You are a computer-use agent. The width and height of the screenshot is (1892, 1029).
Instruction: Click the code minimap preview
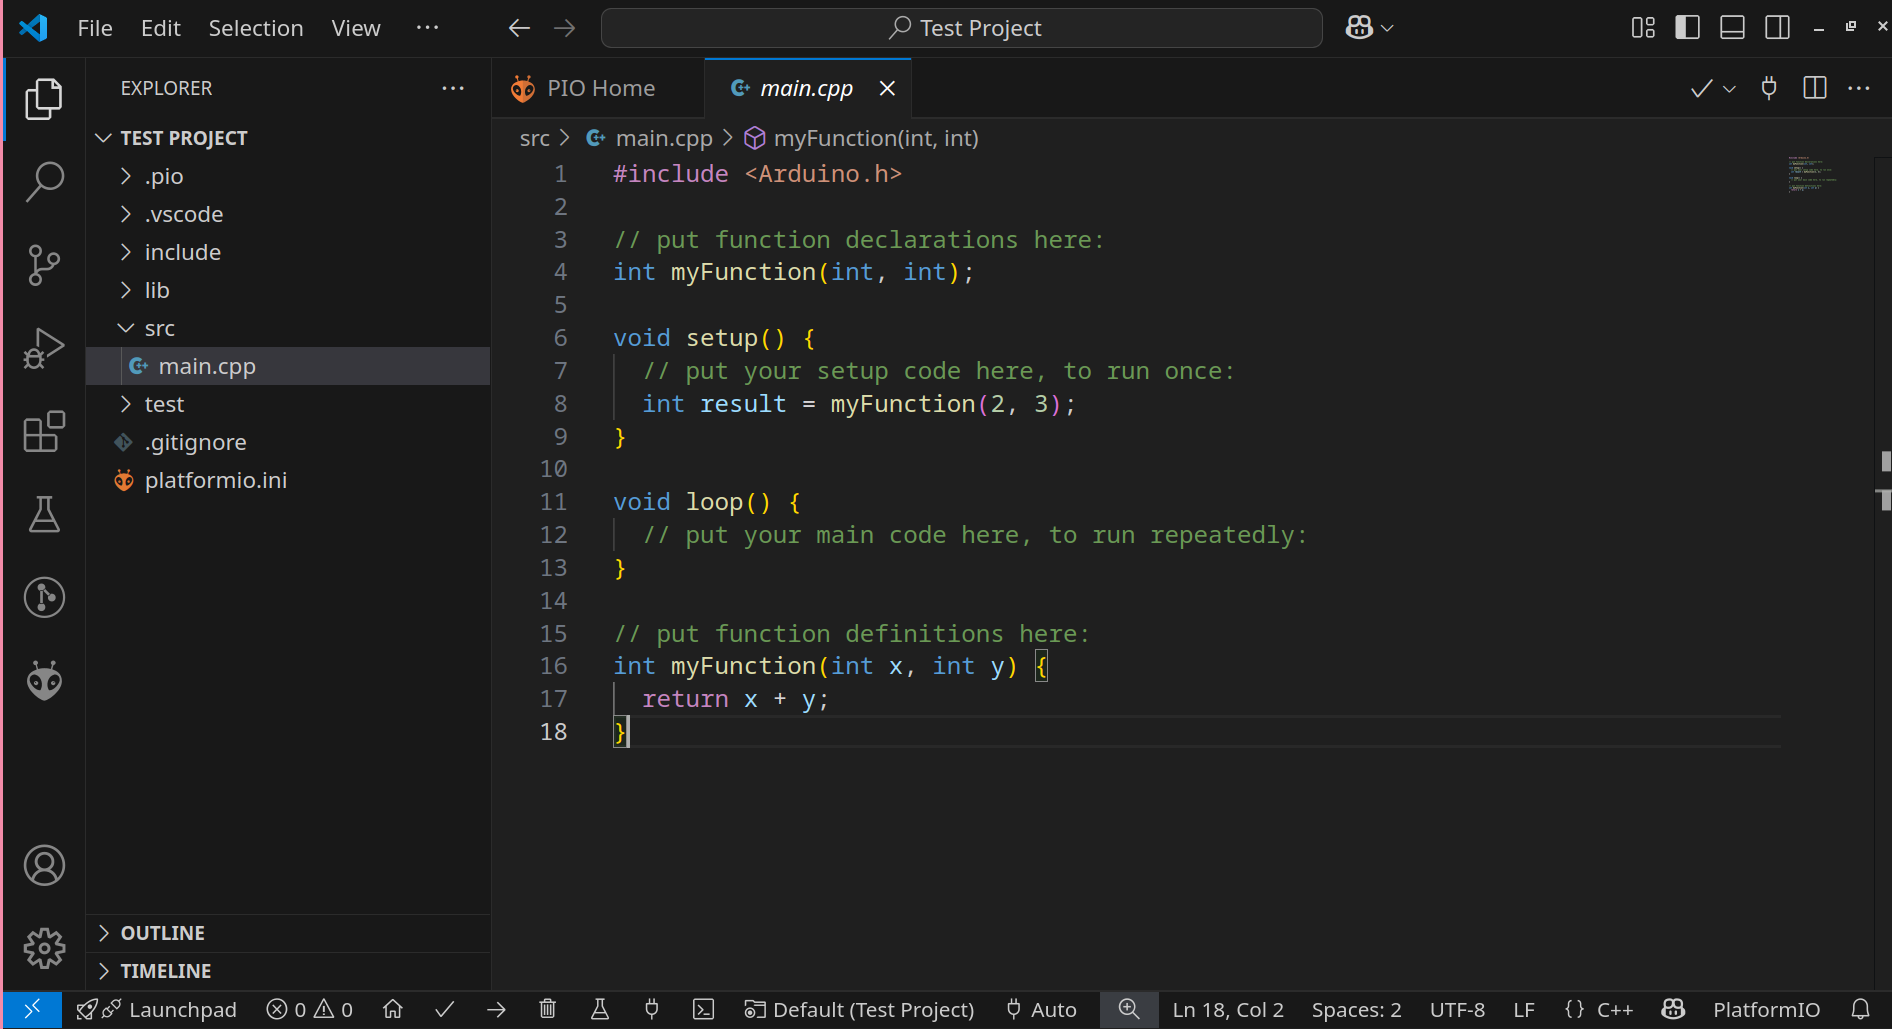click(1812, 173)
